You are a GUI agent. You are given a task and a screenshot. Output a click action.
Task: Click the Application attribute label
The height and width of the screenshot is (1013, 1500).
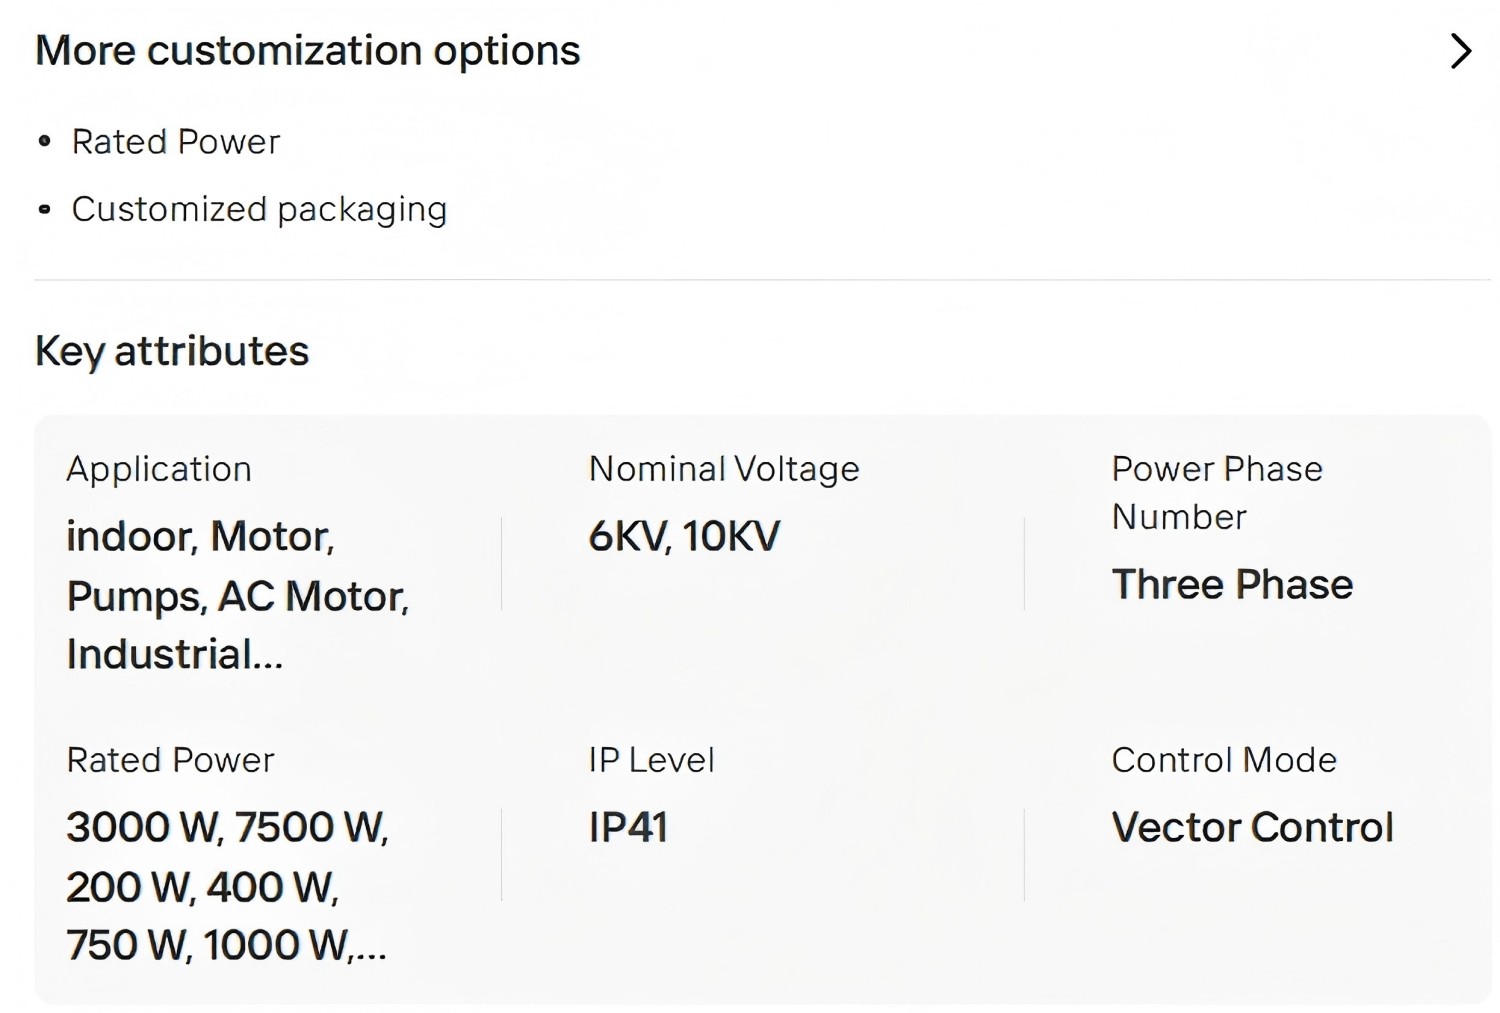click(159, 469)
